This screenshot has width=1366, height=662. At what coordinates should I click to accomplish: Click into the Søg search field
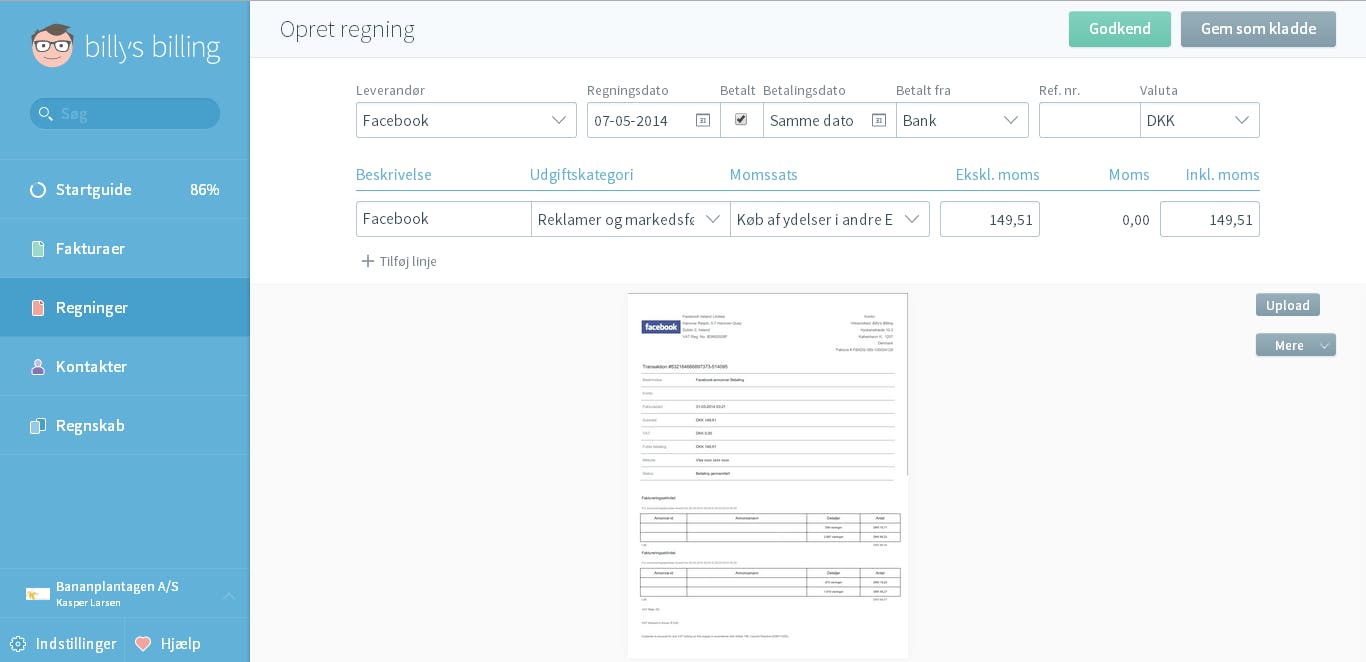[125, 113]
